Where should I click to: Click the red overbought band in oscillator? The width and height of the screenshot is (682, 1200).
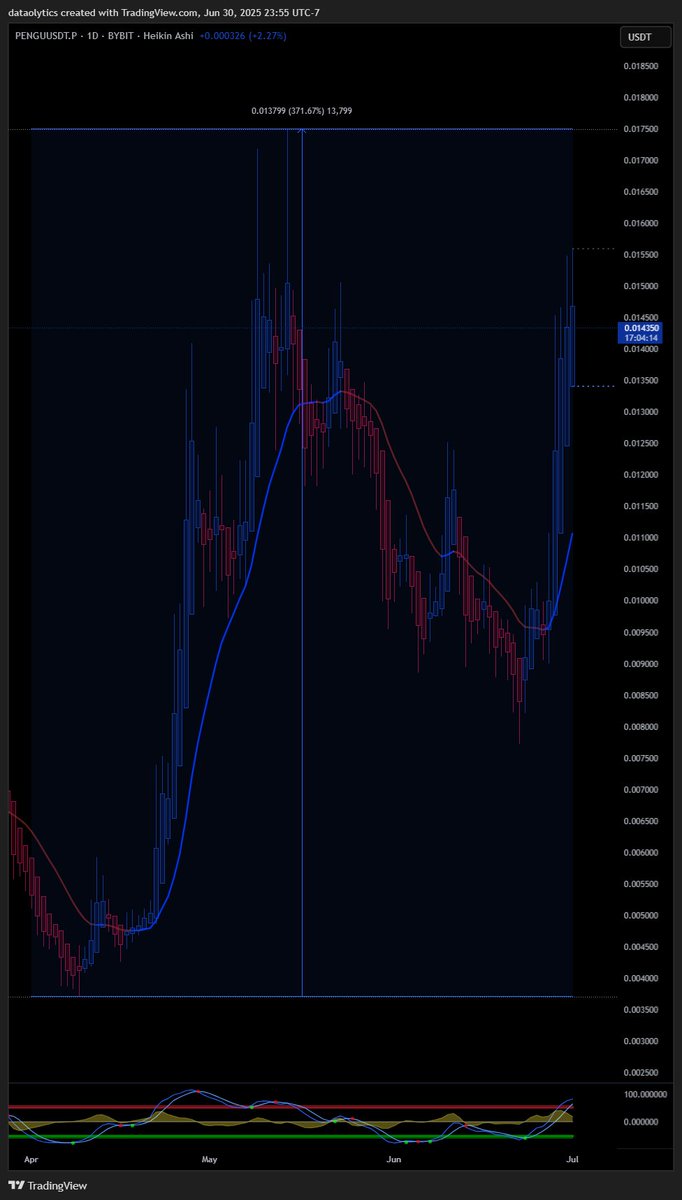click(290, 1107)
